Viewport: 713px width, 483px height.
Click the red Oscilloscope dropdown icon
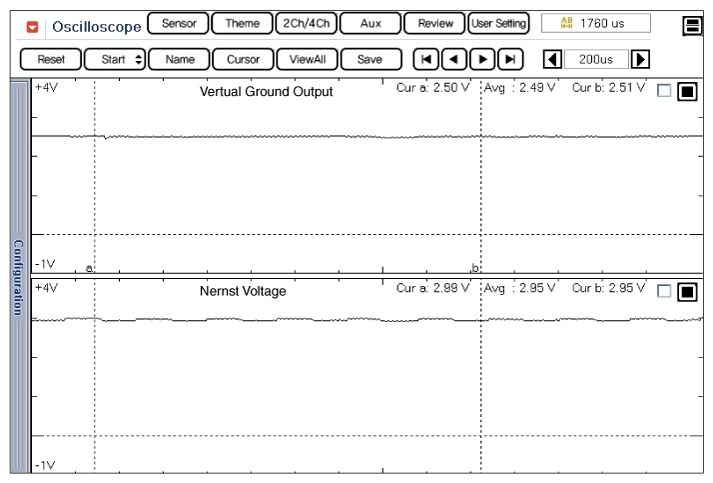[x=33, y=26]
